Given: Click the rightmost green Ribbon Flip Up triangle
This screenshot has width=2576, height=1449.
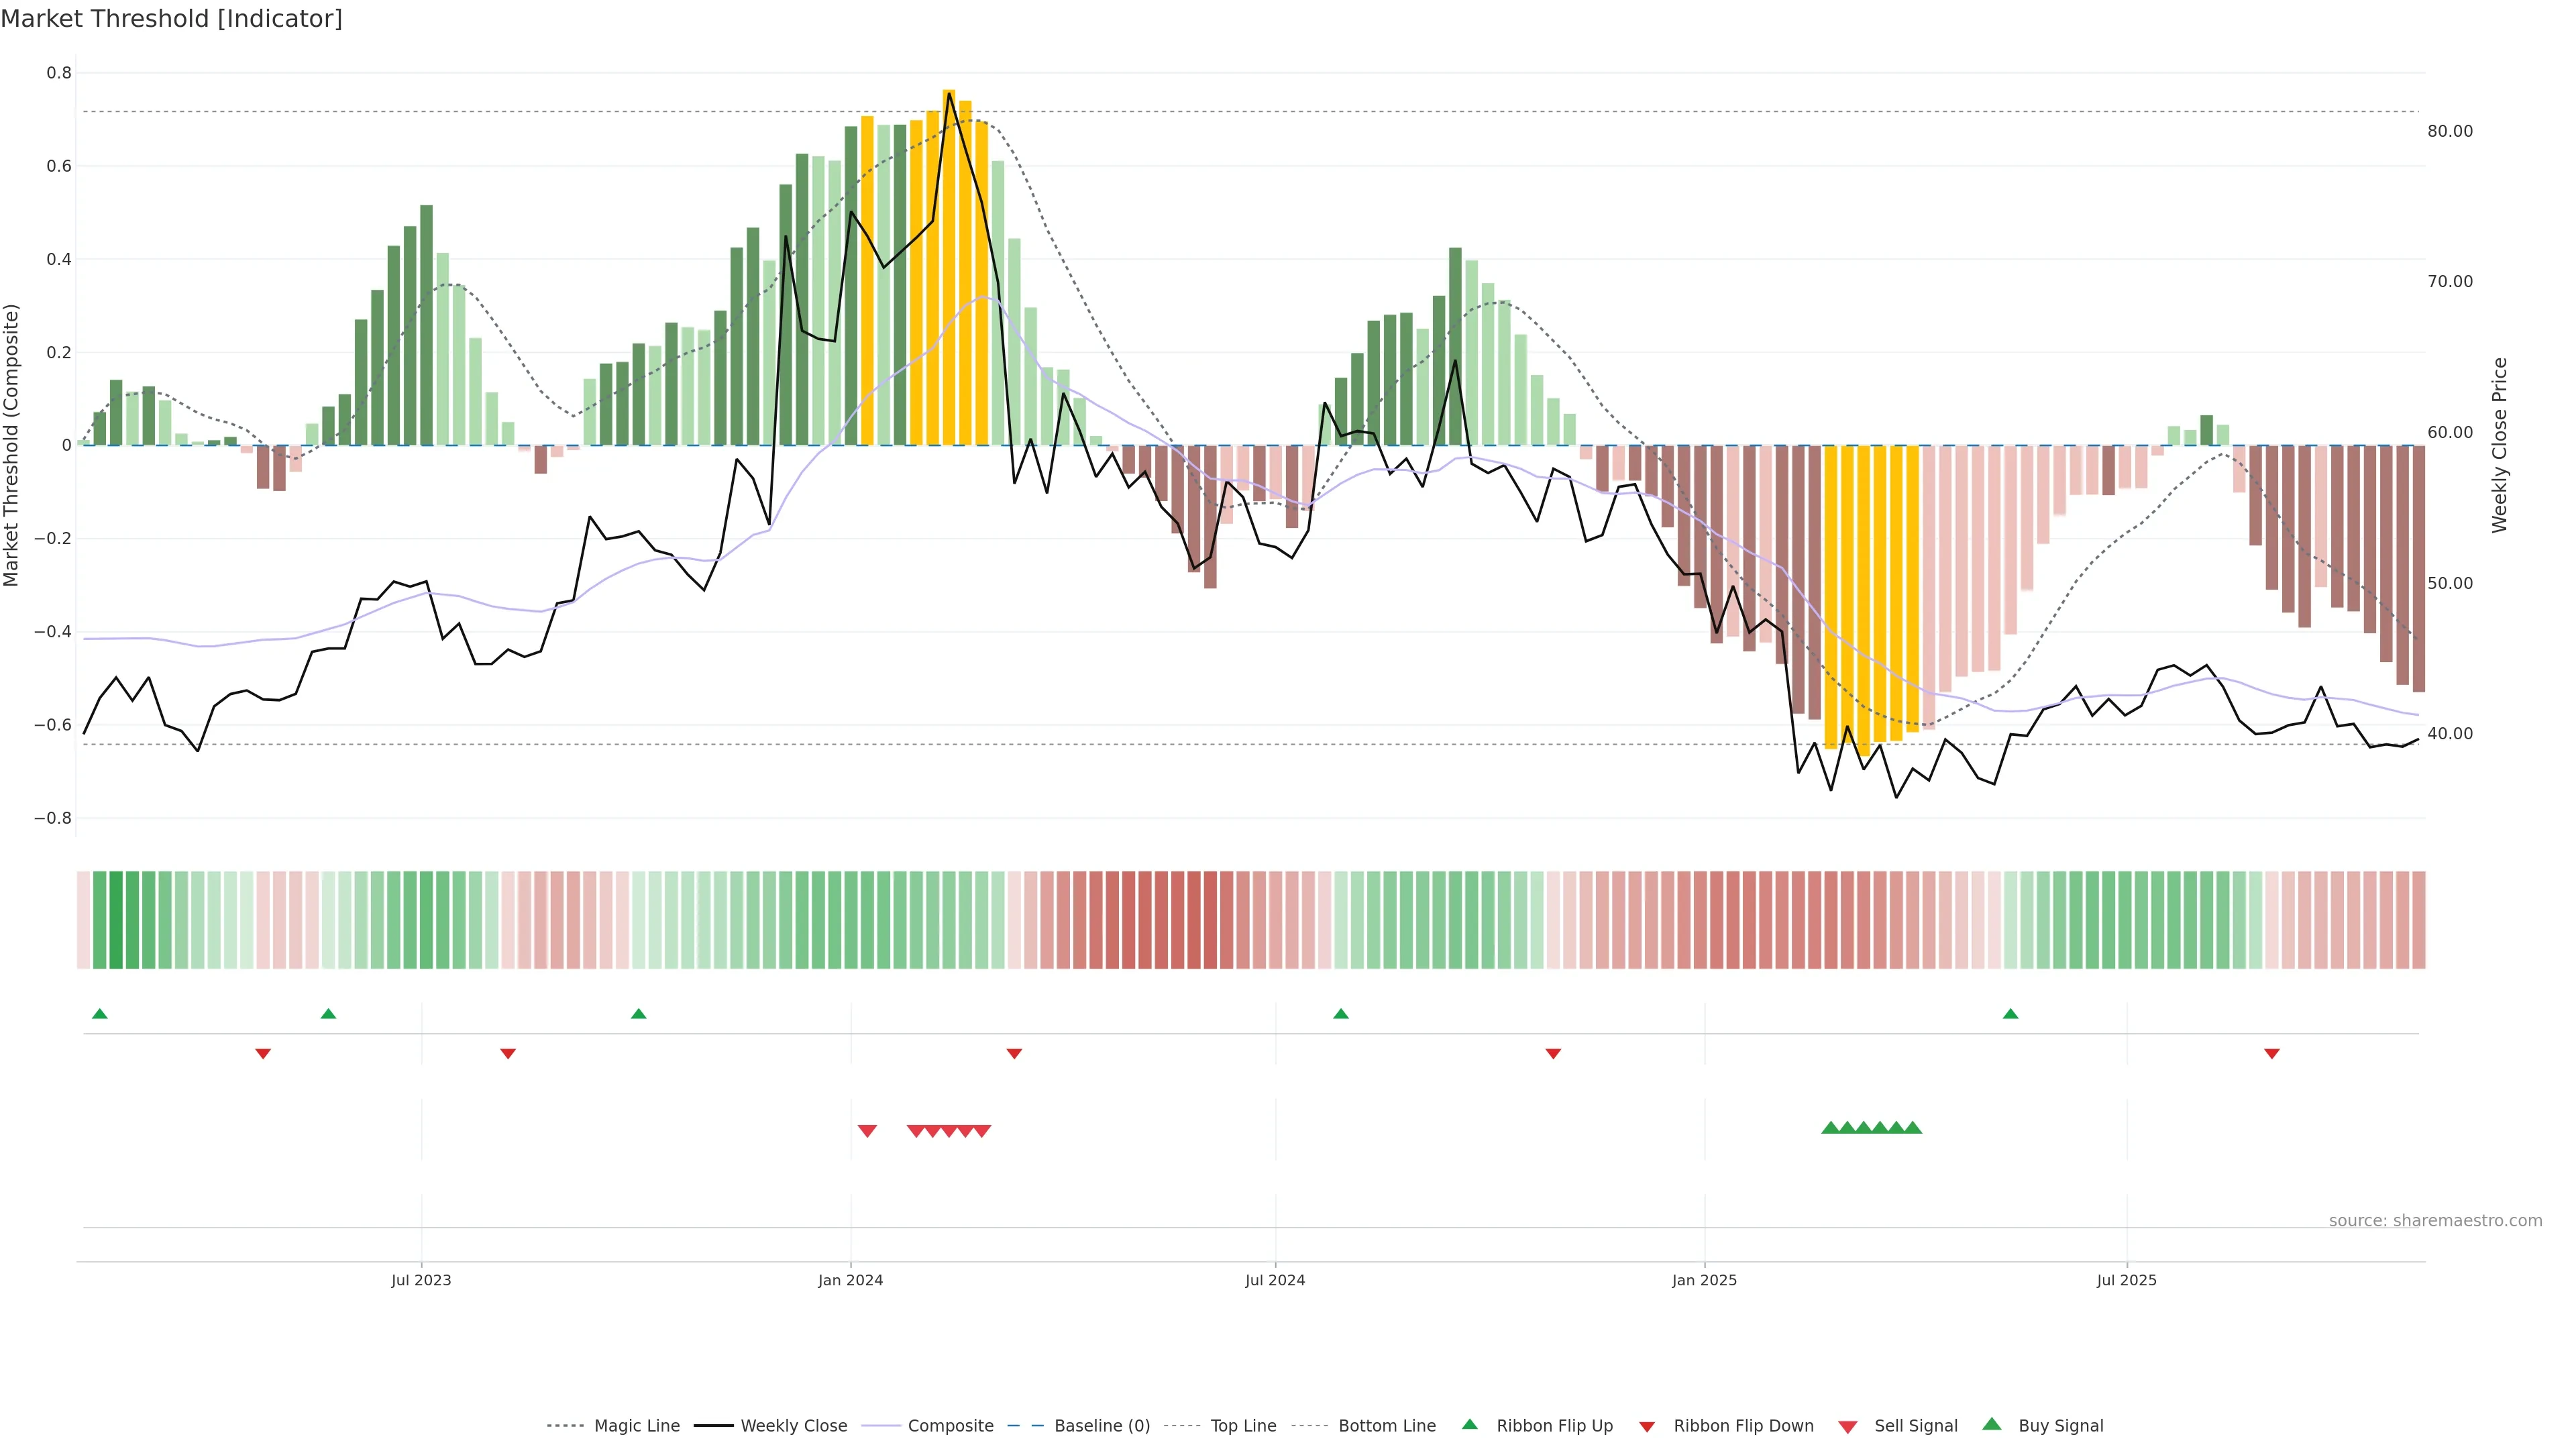Looking at the screenshot, I should [x=2010, y=1014].
